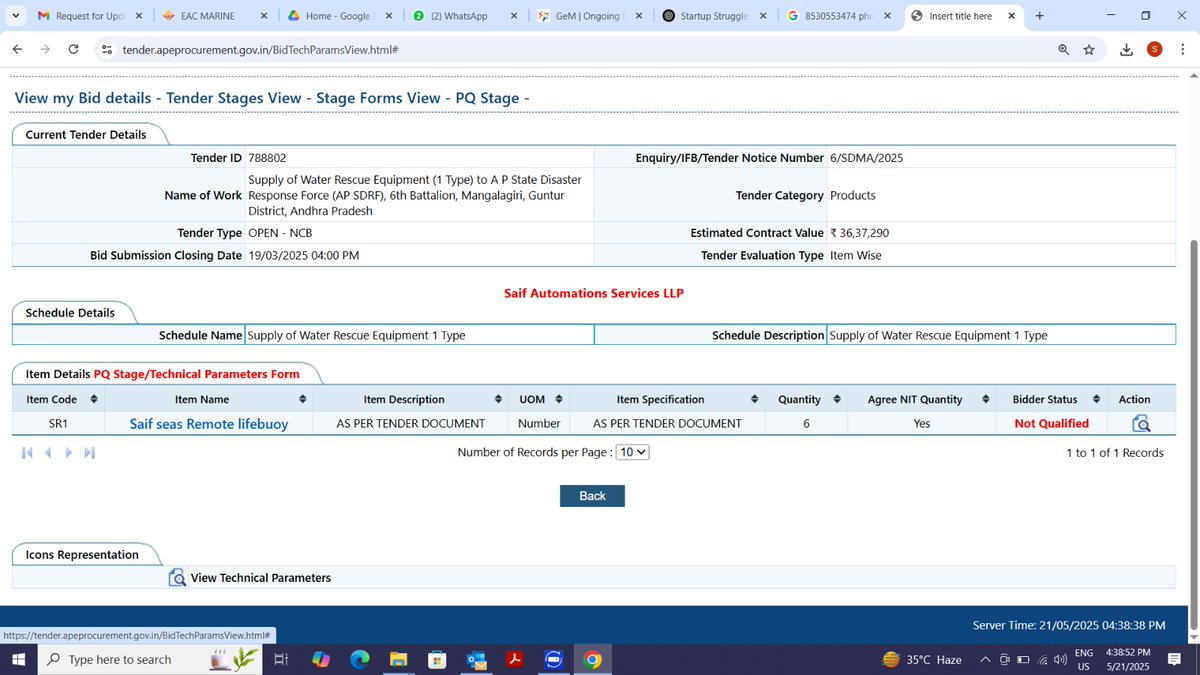Screen dimensions: 1200x675
Task: Open tab search dropdown arrow
Action: pos(15,16)
